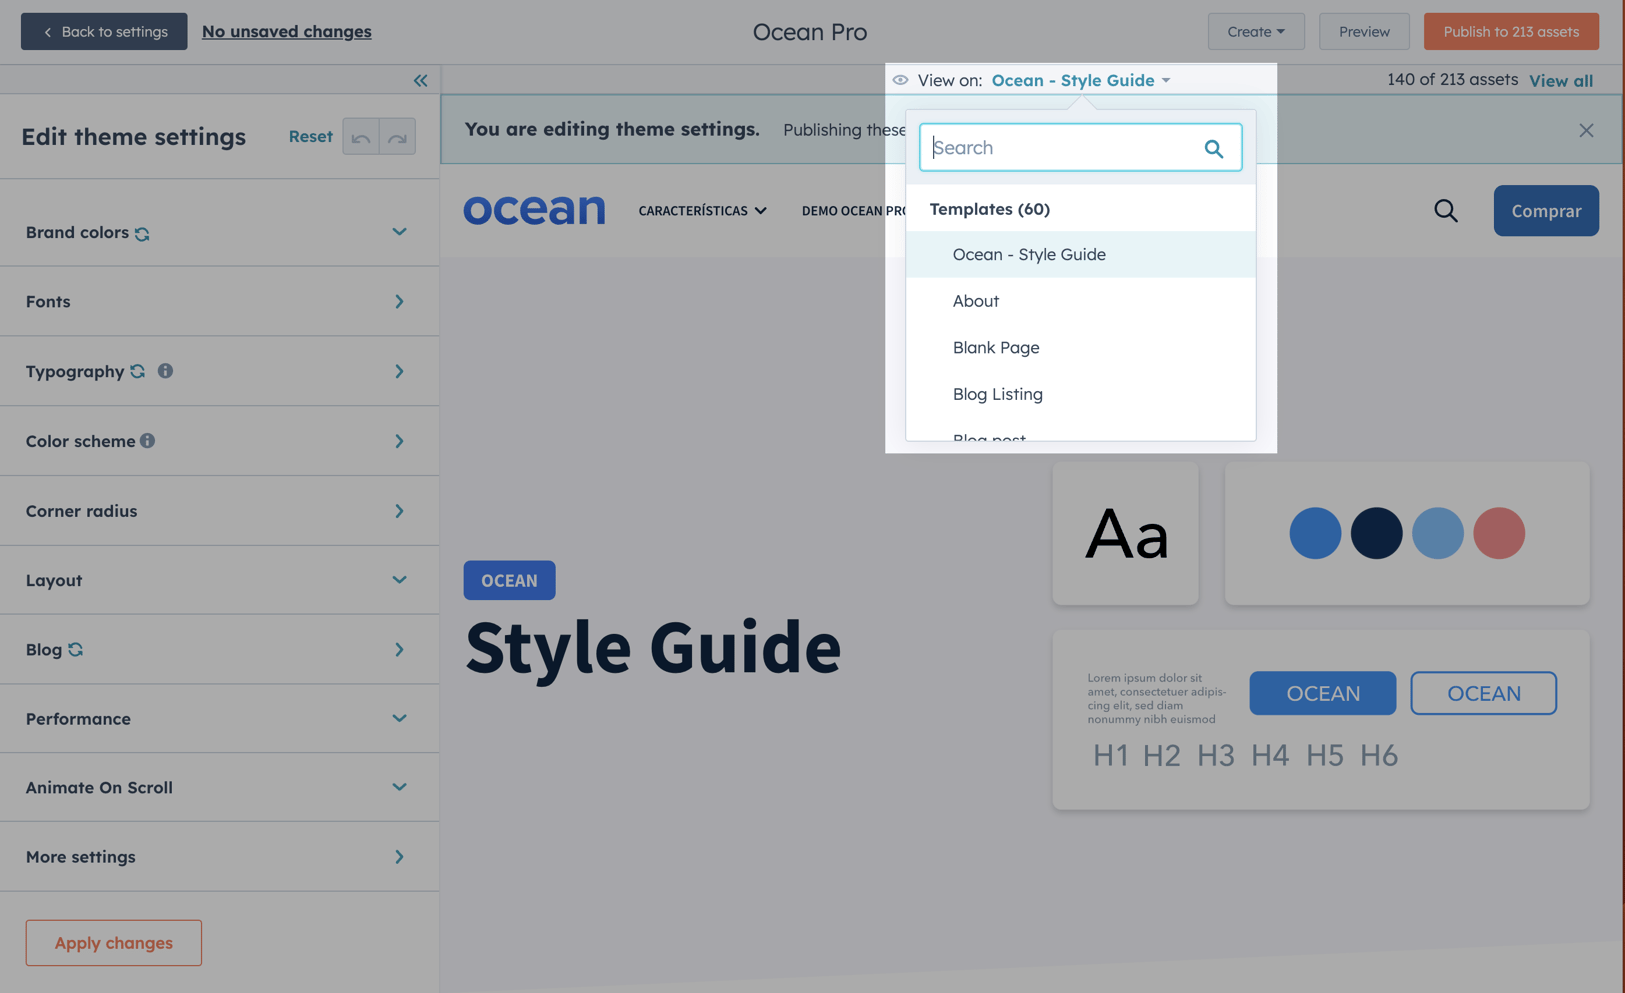This screenshot has height=993, width=1625.
Task: Click the sync icon next to Brand colors
Action: pos(142,233)
